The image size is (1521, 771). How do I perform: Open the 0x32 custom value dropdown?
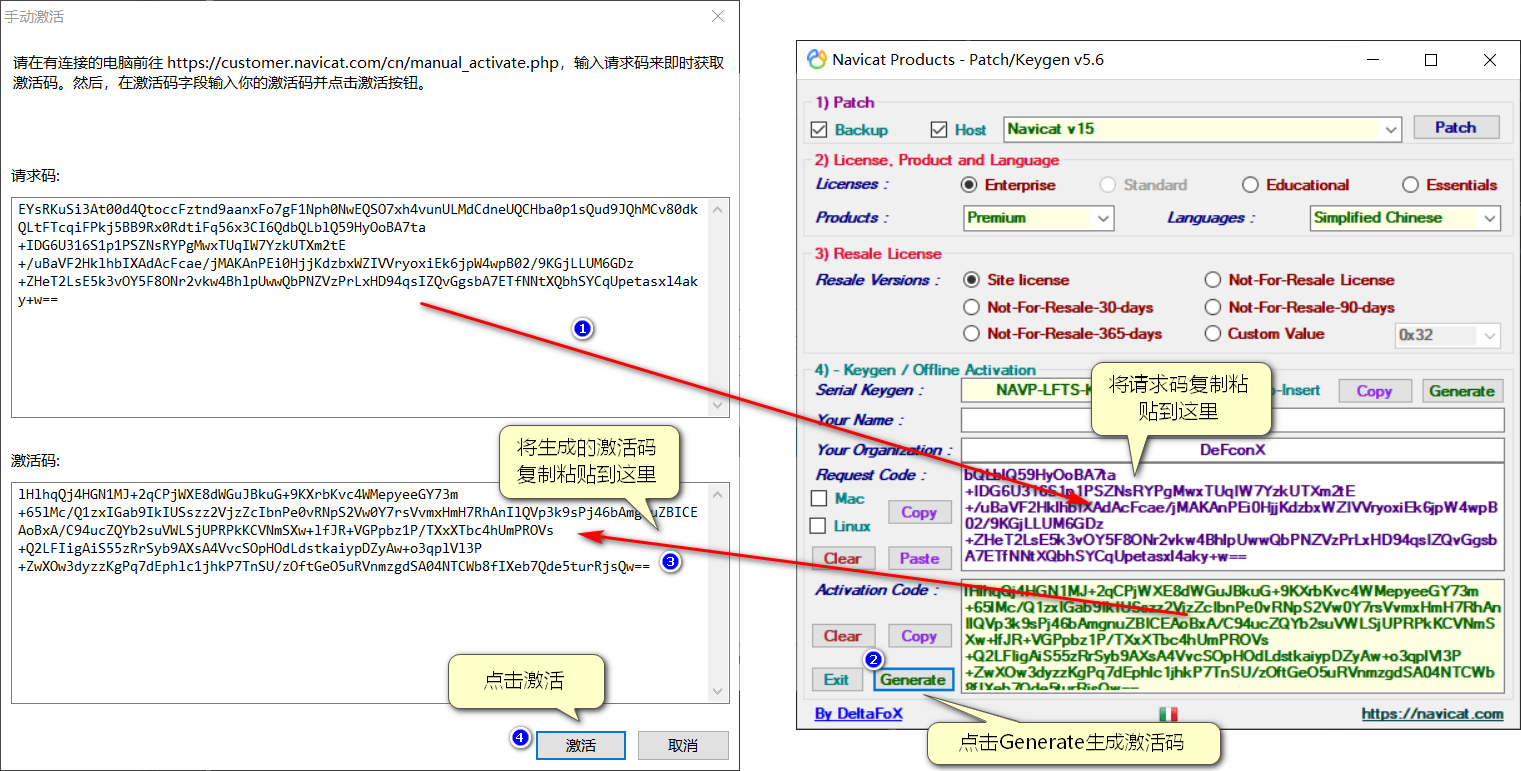coord(1490,335)
